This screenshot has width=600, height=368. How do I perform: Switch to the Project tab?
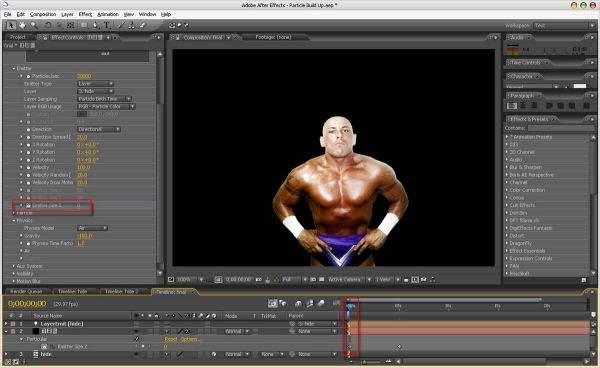pos(18,37)
